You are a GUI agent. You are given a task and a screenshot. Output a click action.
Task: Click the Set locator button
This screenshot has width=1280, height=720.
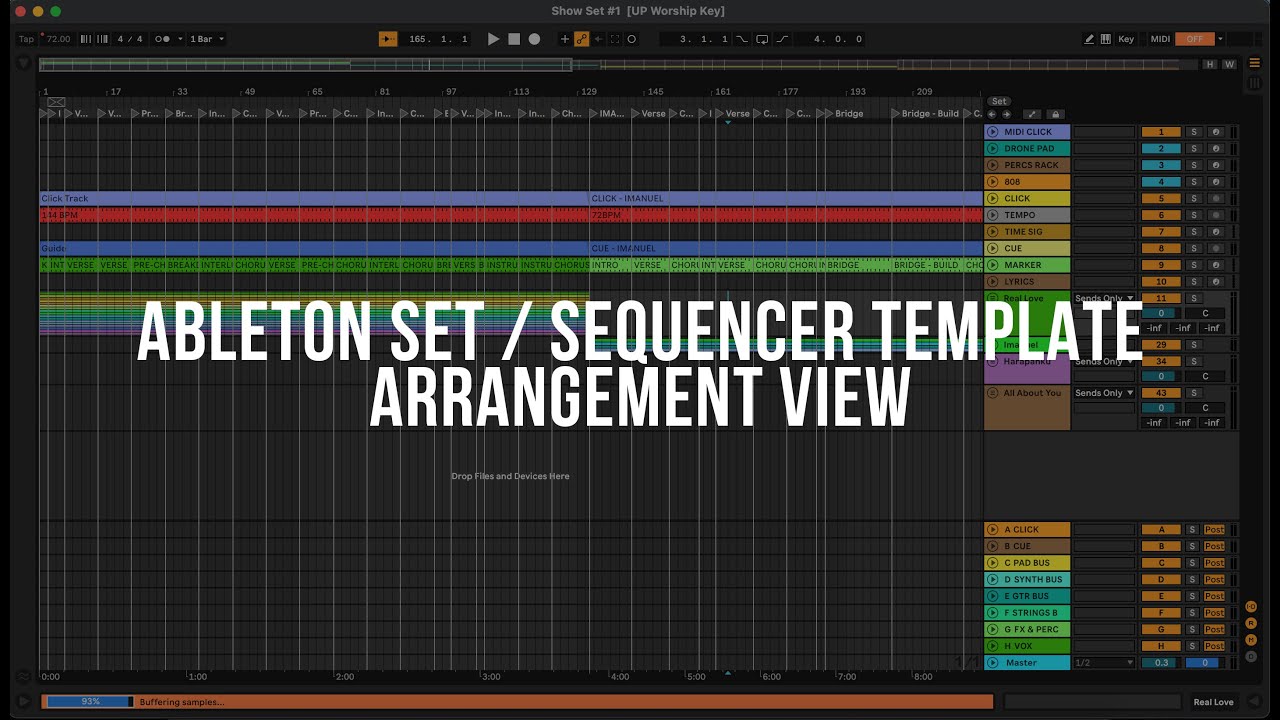[999, 101]
